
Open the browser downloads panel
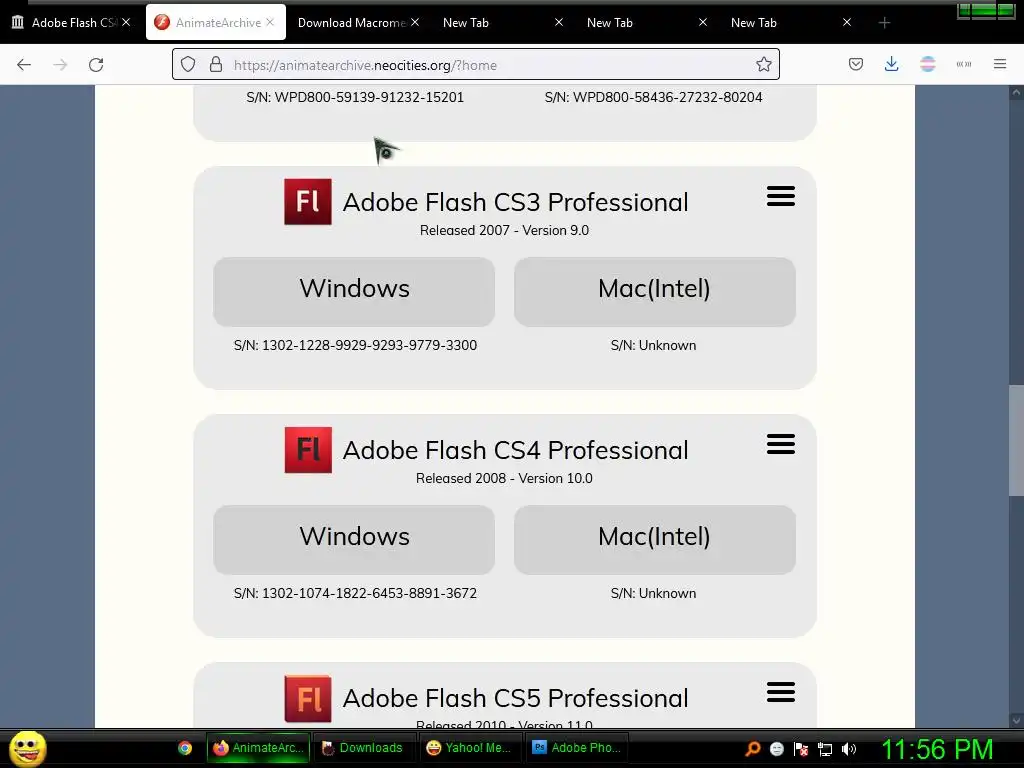(891, 64)
